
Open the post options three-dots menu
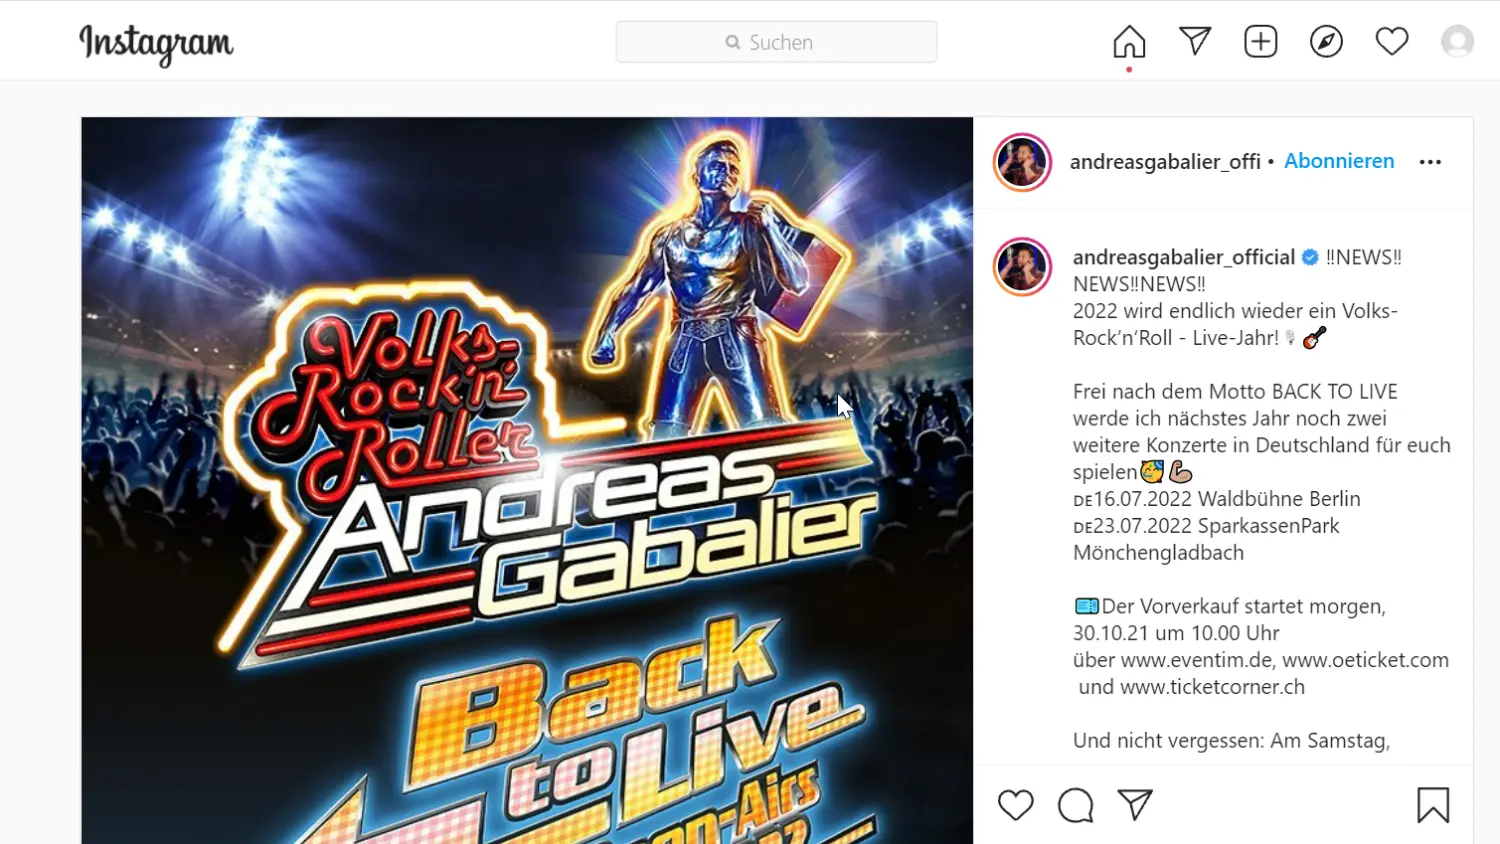click(1430, 162)
